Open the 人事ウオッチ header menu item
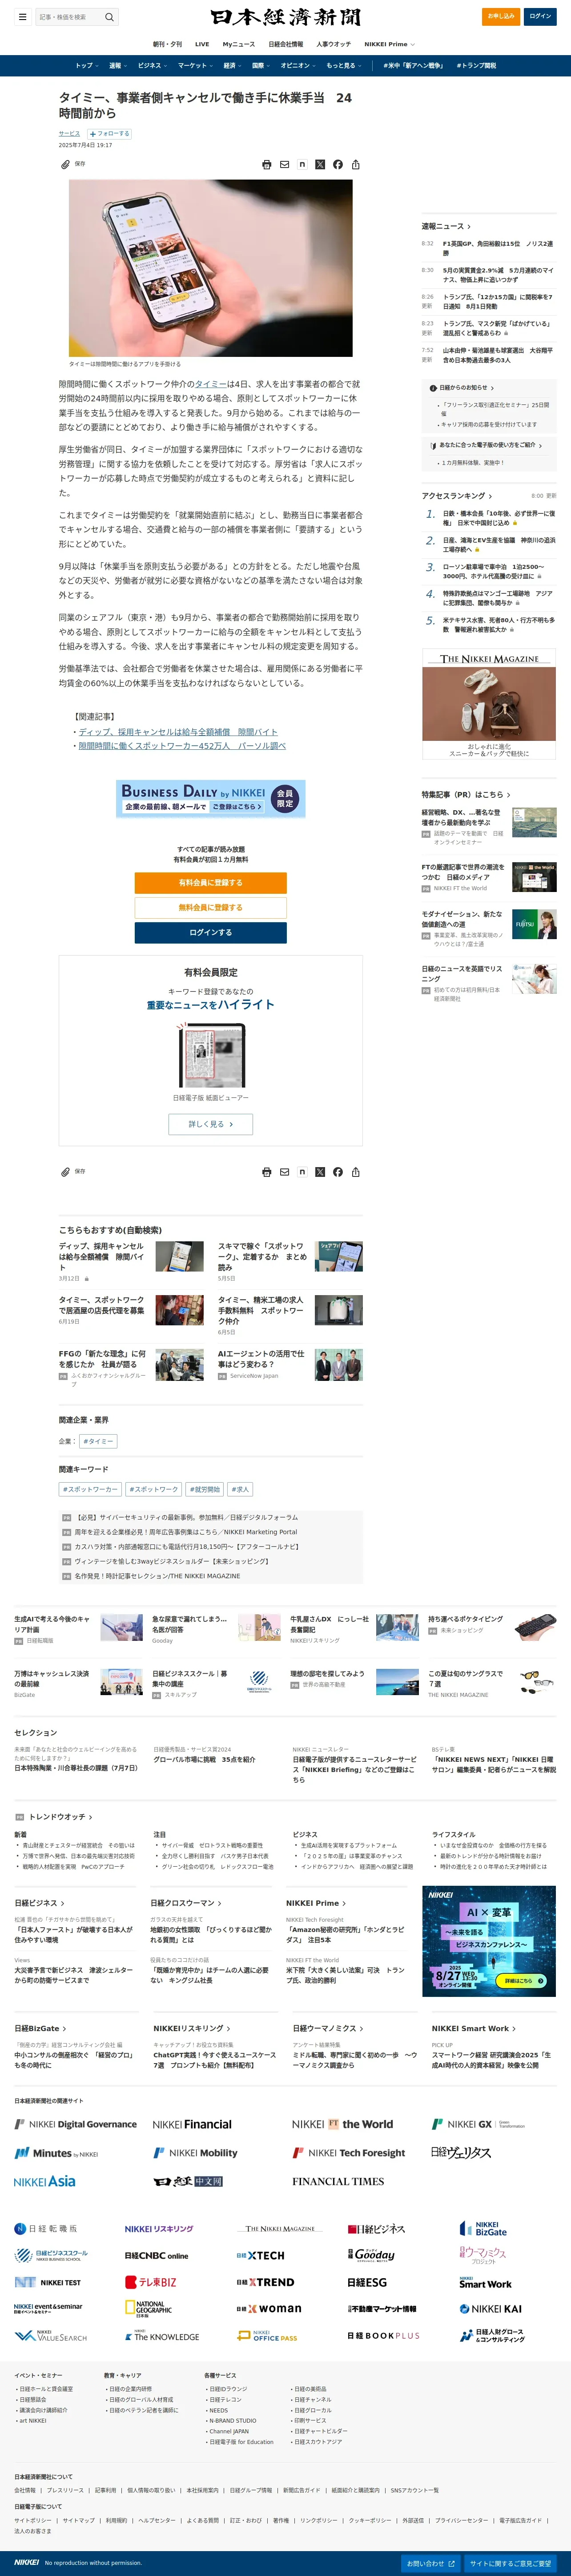 click(x=334, y=44)
